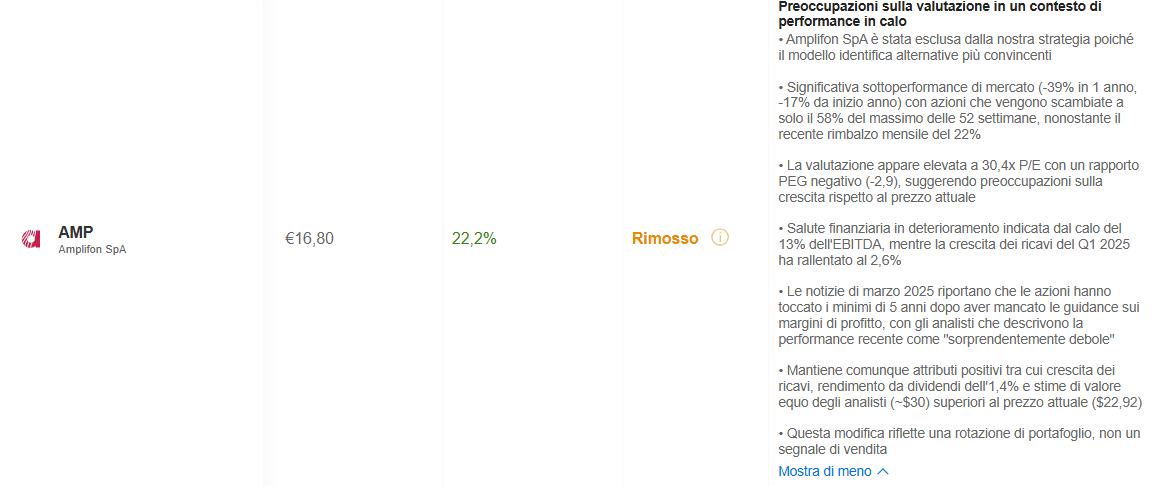Select the "Mantiene comunque attributi positivi" paragraph
Viewport: 1158px width, 486px height.
pyautogui.click(x=960, y=386)
